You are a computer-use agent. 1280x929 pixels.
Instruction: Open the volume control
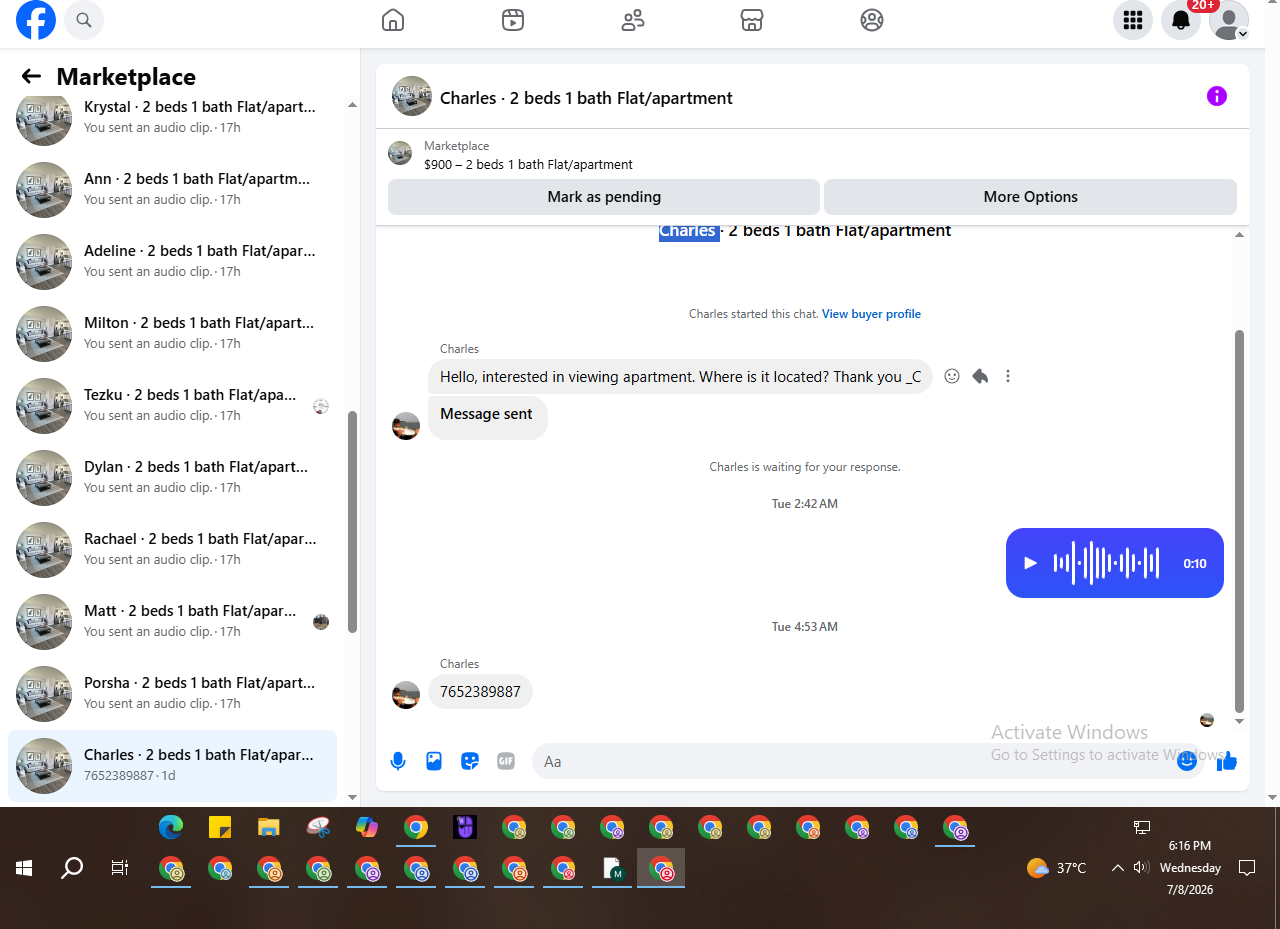(x=1141, y=868)
